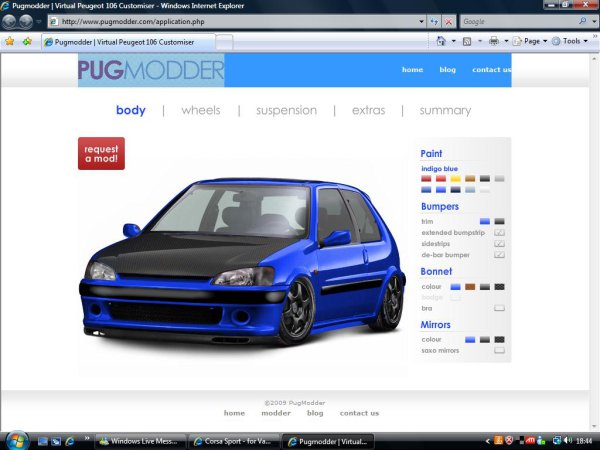Screen dimensions: 600x450
Task: Click the 'request a mod!' button
Action: [x=101, y=154]
